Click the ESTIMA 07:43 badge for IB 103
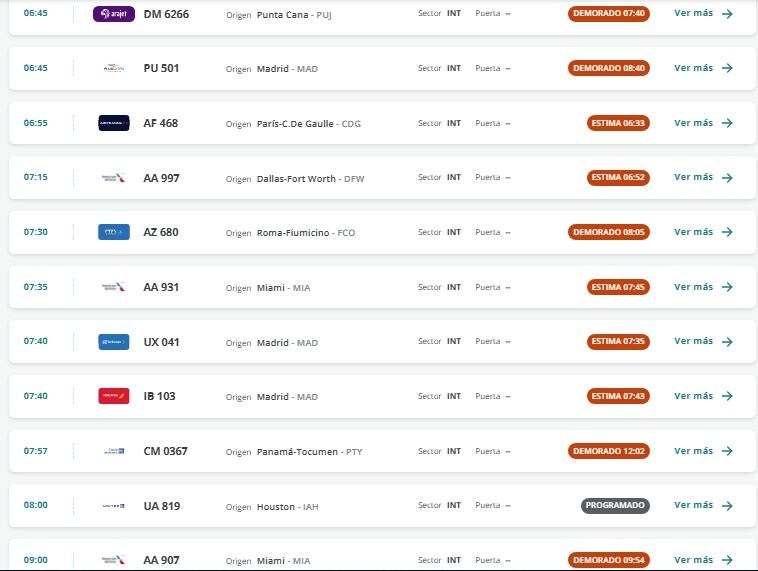Image resolution: width=758 pixels, height=571 pixels. (x=618, y=396)
